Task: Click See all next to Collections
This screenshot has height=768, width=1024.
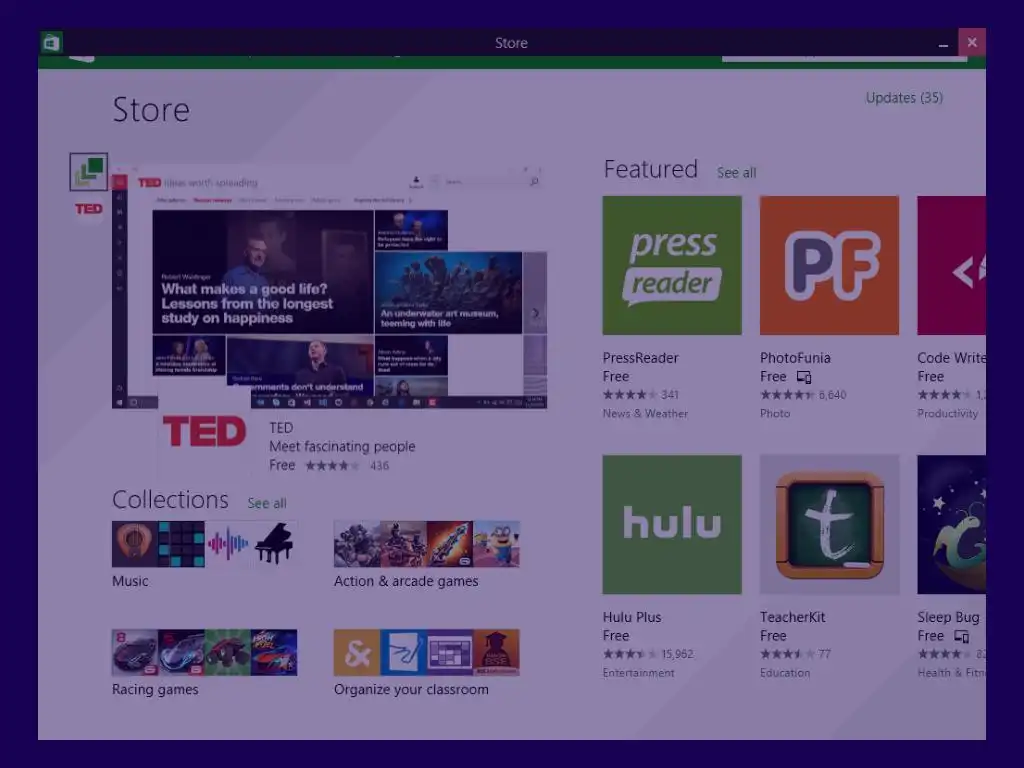Action: (266, 504)
